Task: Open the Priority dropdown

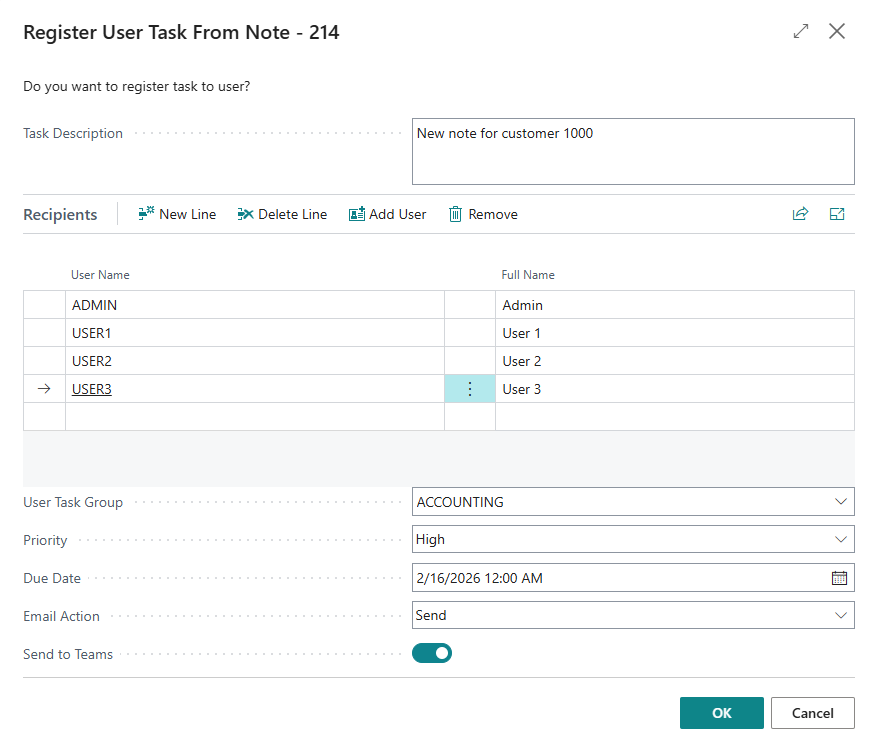Action: [x=840, y=540]
